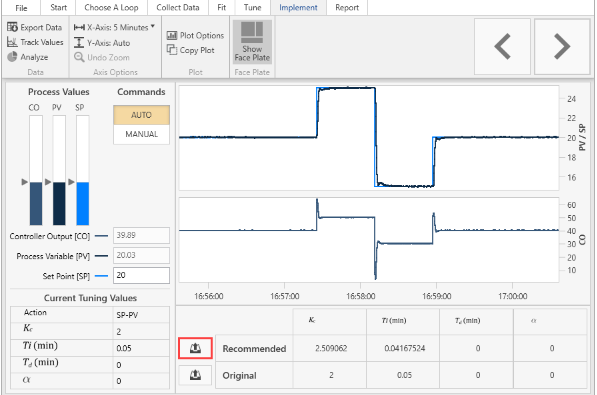This screenshot has height=395, width=597.
Task: Click the SP bar gauge
Action: pyautogui.click(x=83, y=170)
